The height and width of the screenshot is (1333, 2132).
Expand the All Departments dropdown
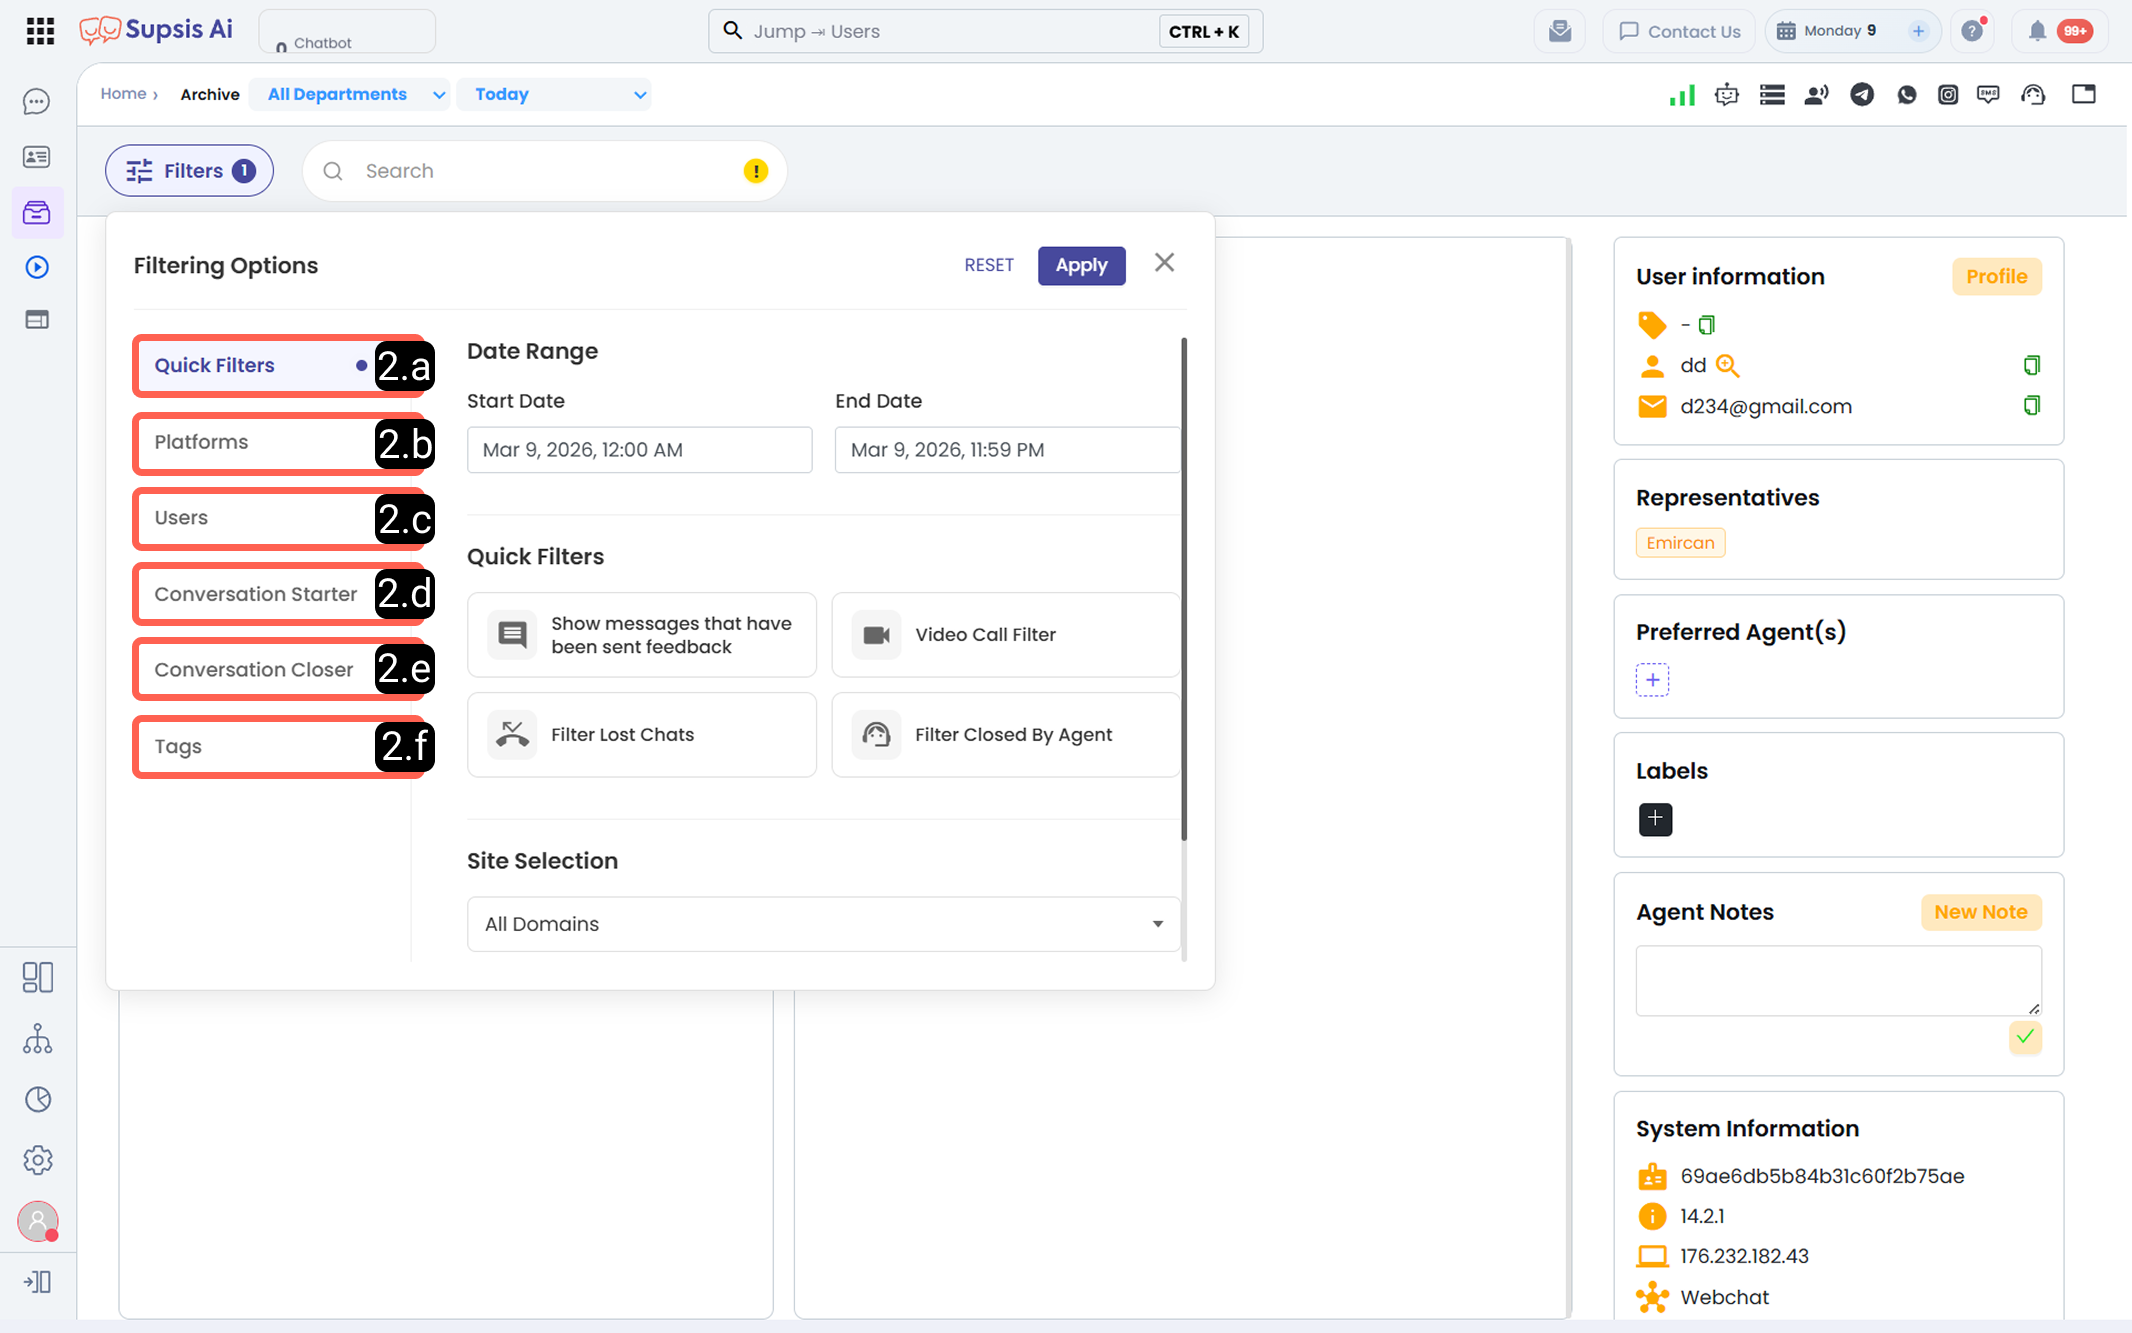[350, 94]
